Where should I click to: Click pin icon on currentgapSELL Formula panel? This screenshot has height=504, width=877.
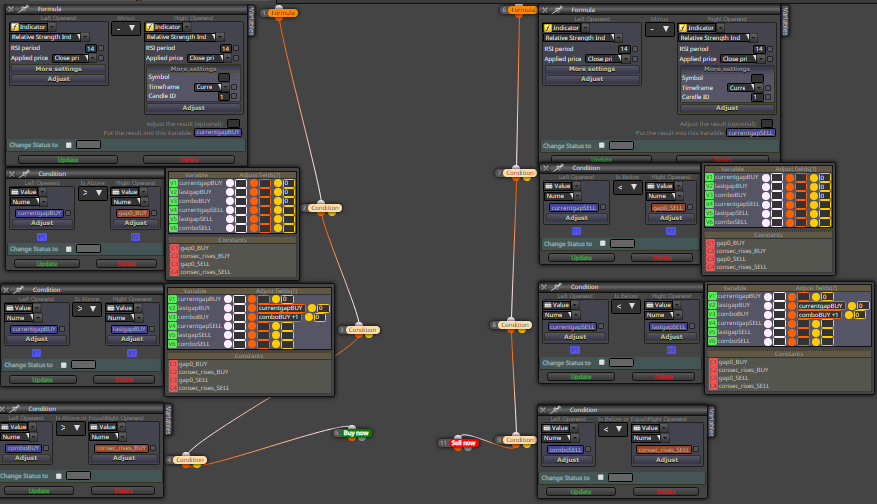click(x=557, y=10)
